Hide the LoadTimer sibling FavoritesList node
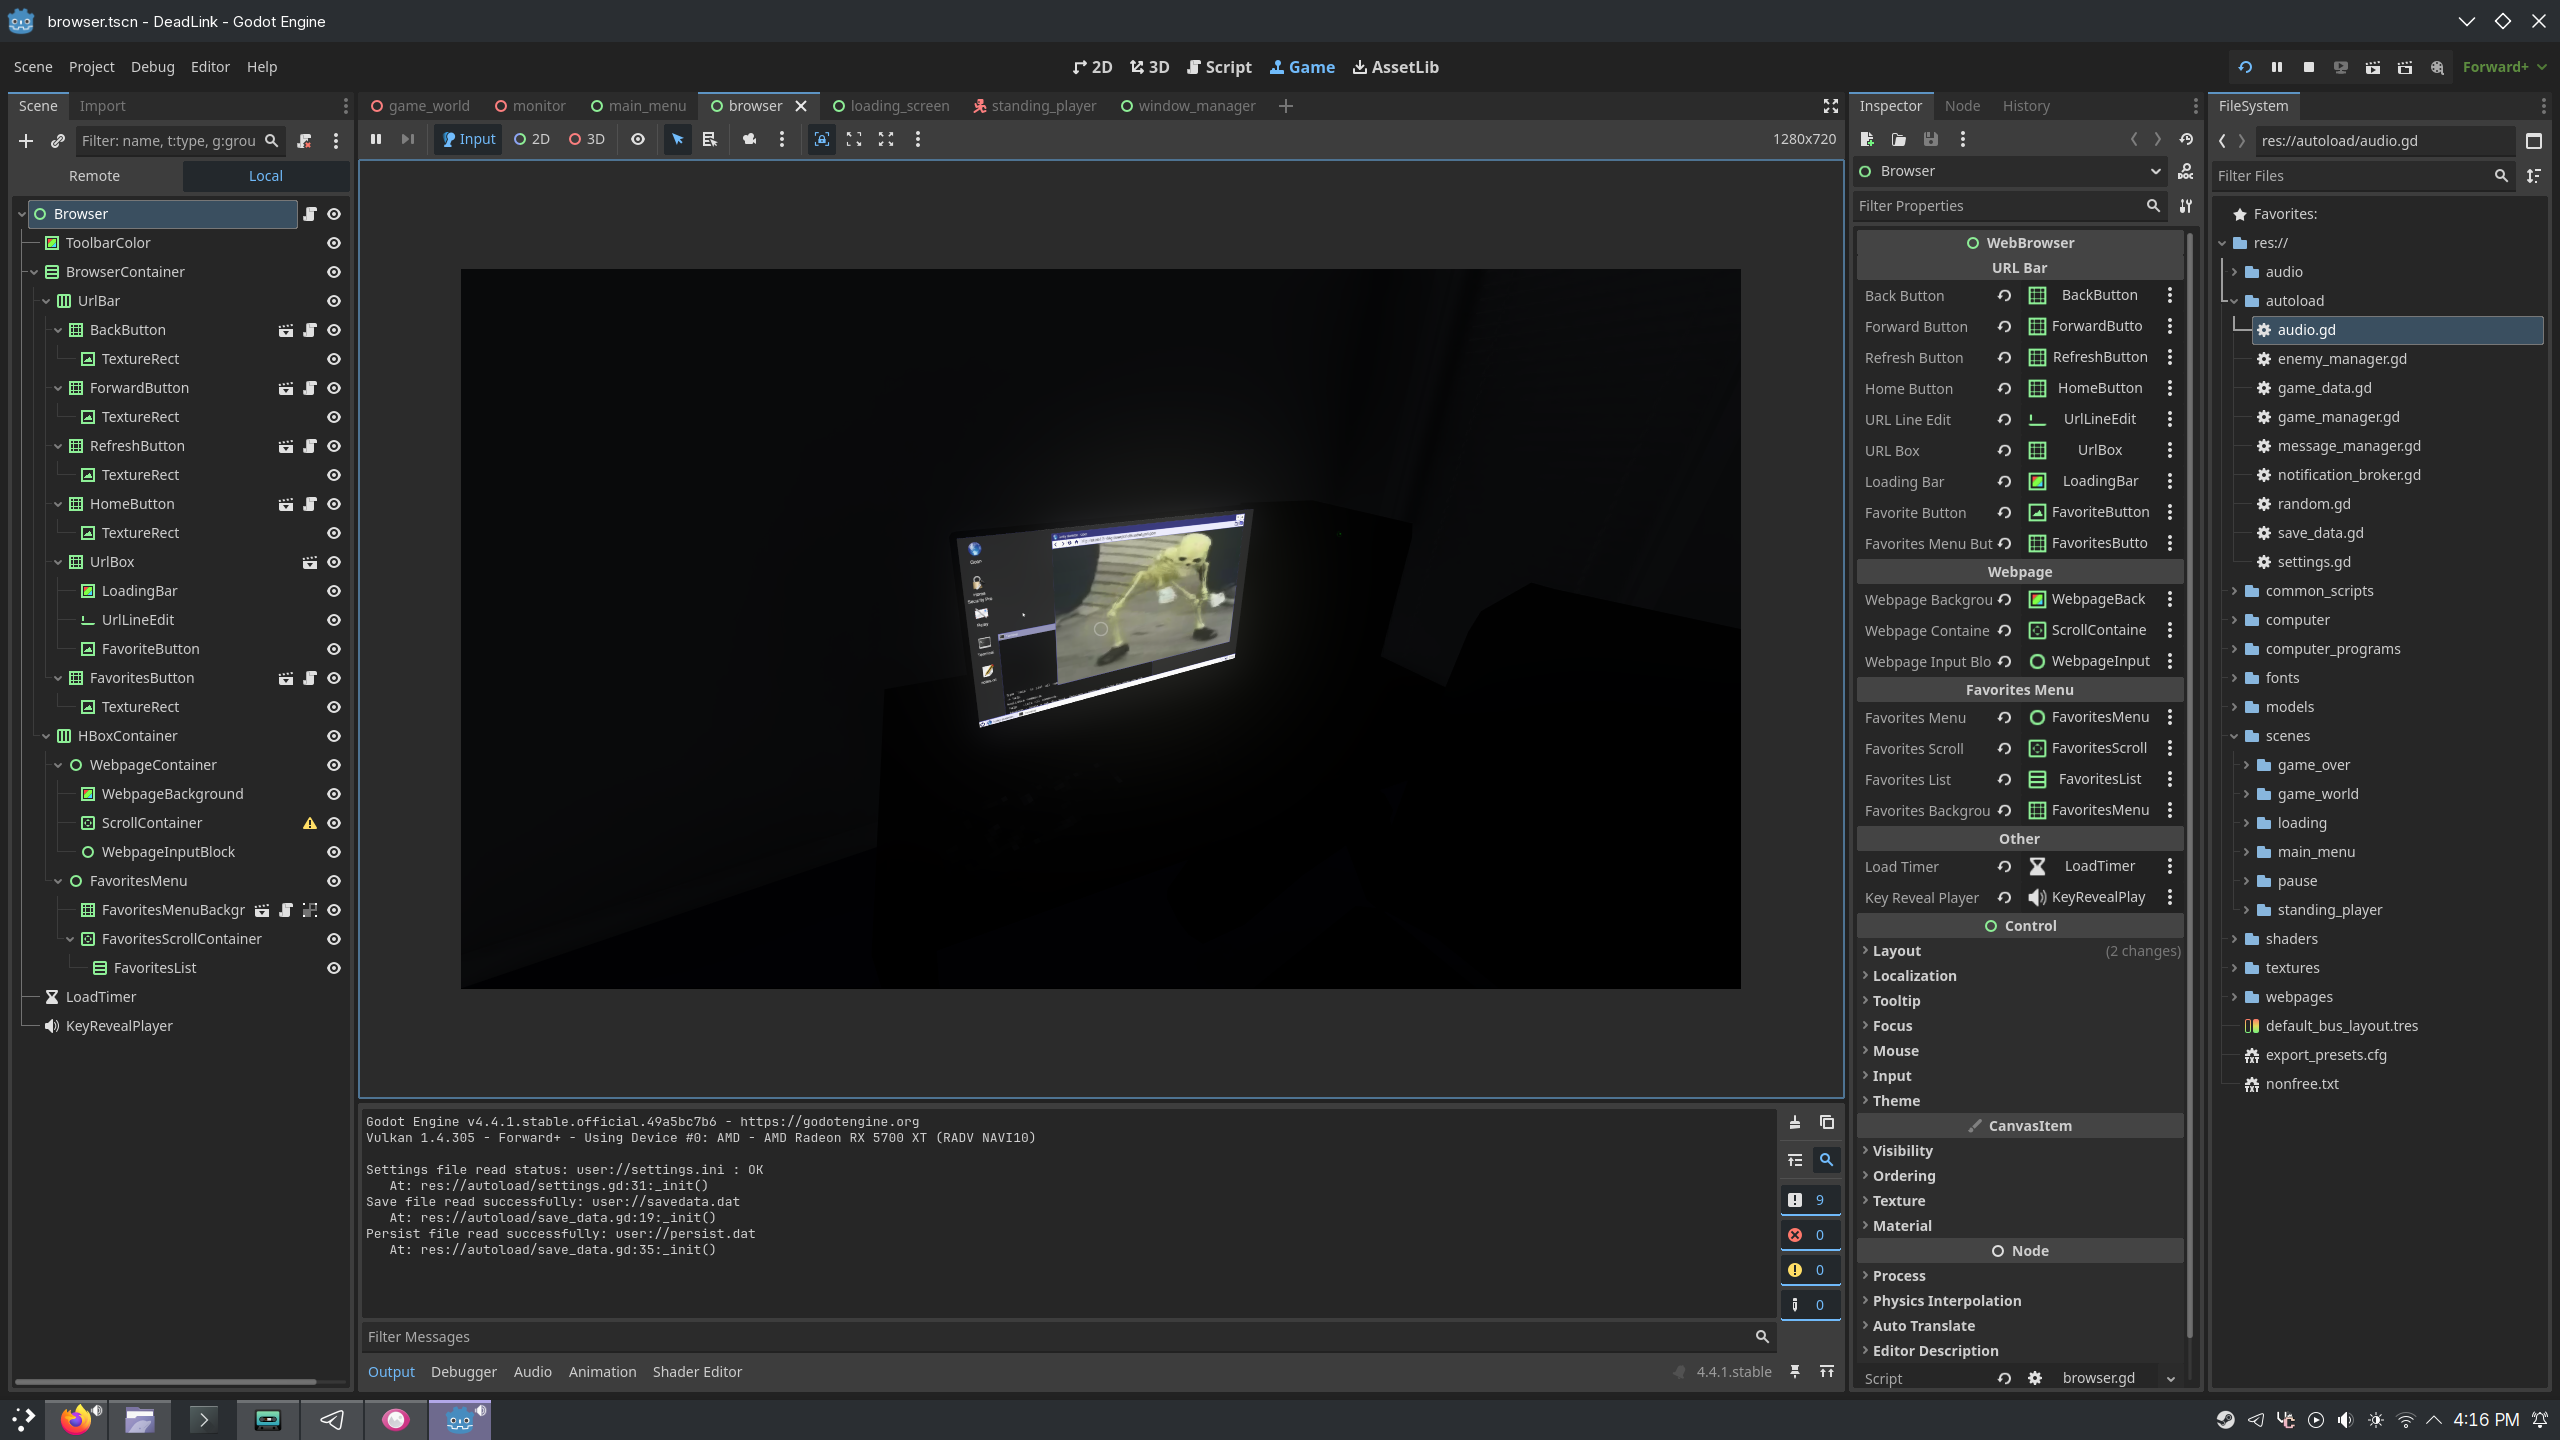2560x1440 pixels. (x=334, y=968)
